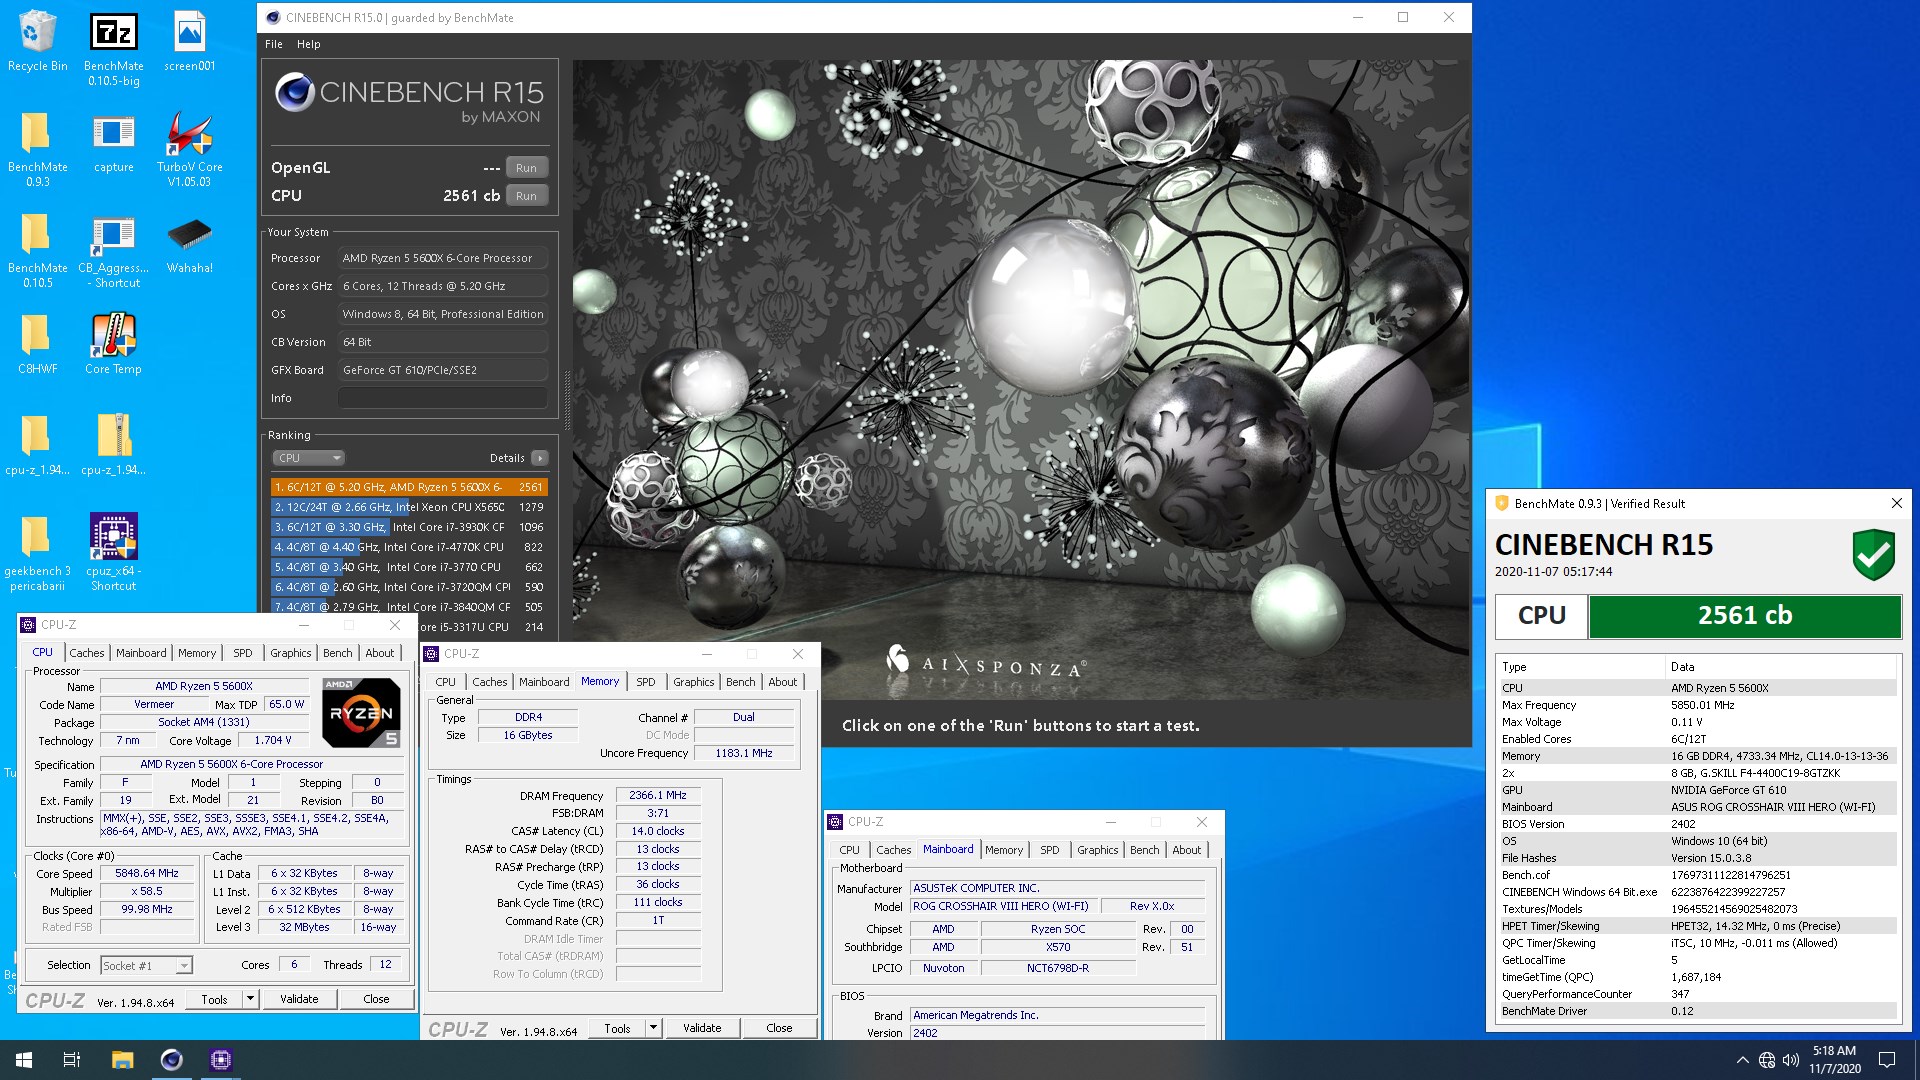Open Task View on the taskbar
This screenshot has height=1080, width=1920.
[72, 1060]
